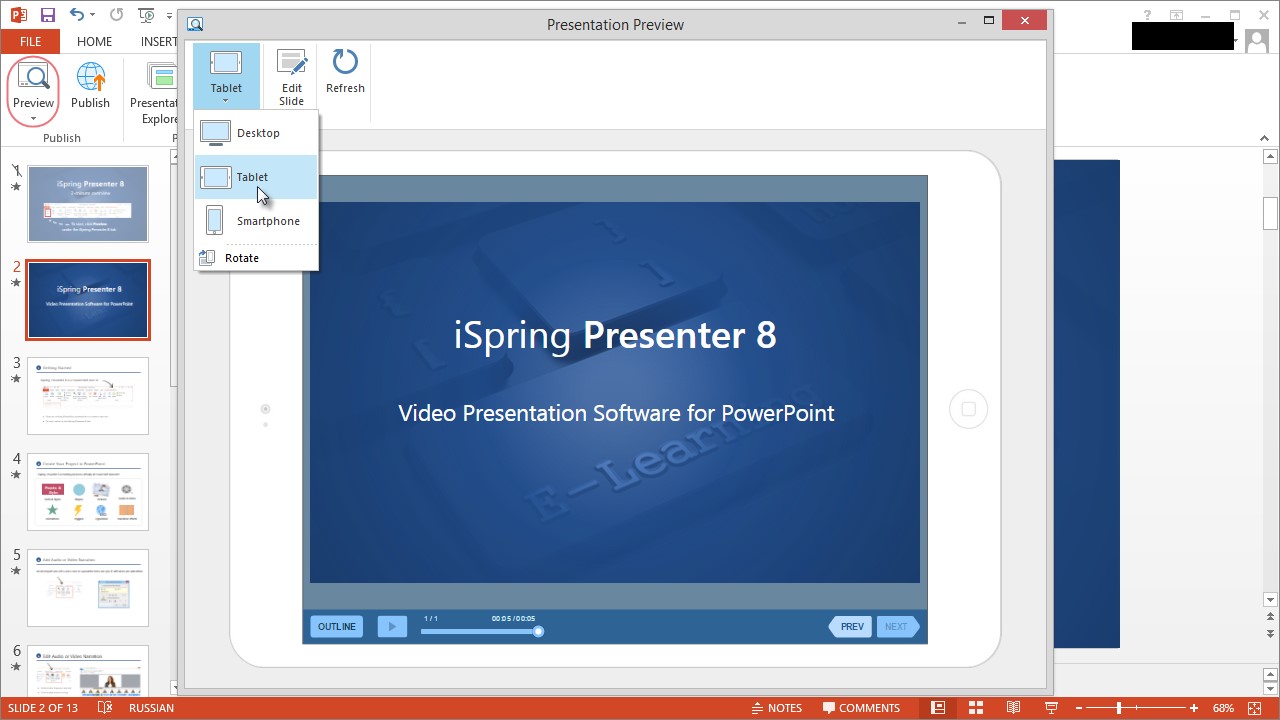Viewport: 1280px width, 720px height.
Task: Click the RUSSIAN language indicator
Action: coord(151,708)
